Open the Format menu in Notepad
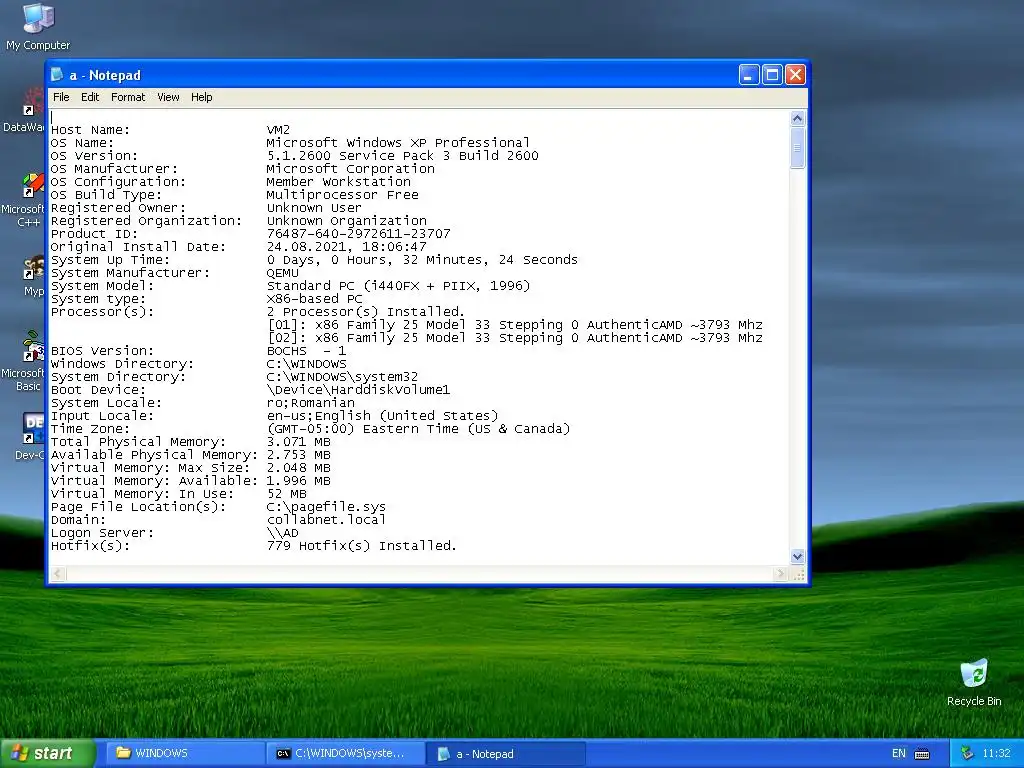1024x768 pixels. tap(128, 97)
